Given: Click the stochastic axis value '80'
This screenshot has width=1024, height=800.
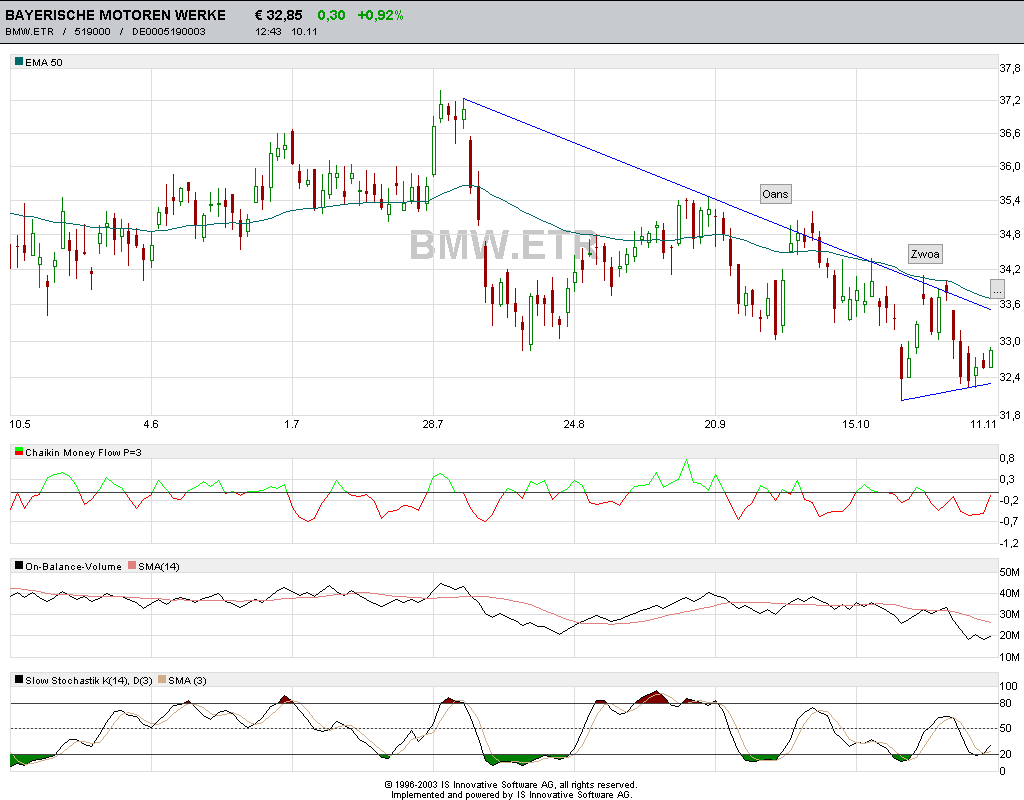Looking at the screenshot, I should (1006, 704).
